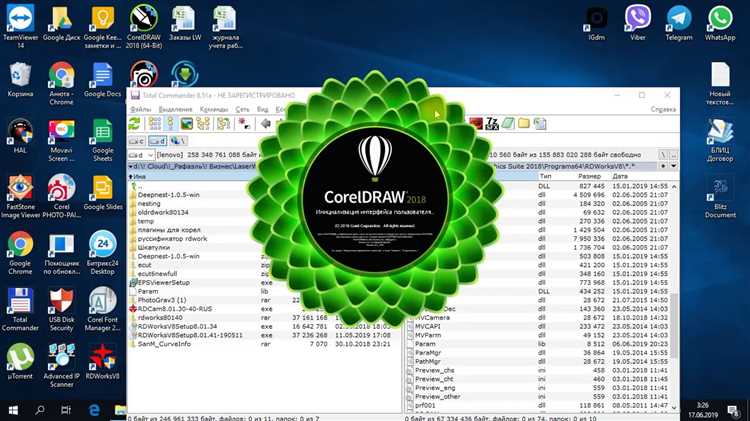Select the nesting folder

[149, 204]
